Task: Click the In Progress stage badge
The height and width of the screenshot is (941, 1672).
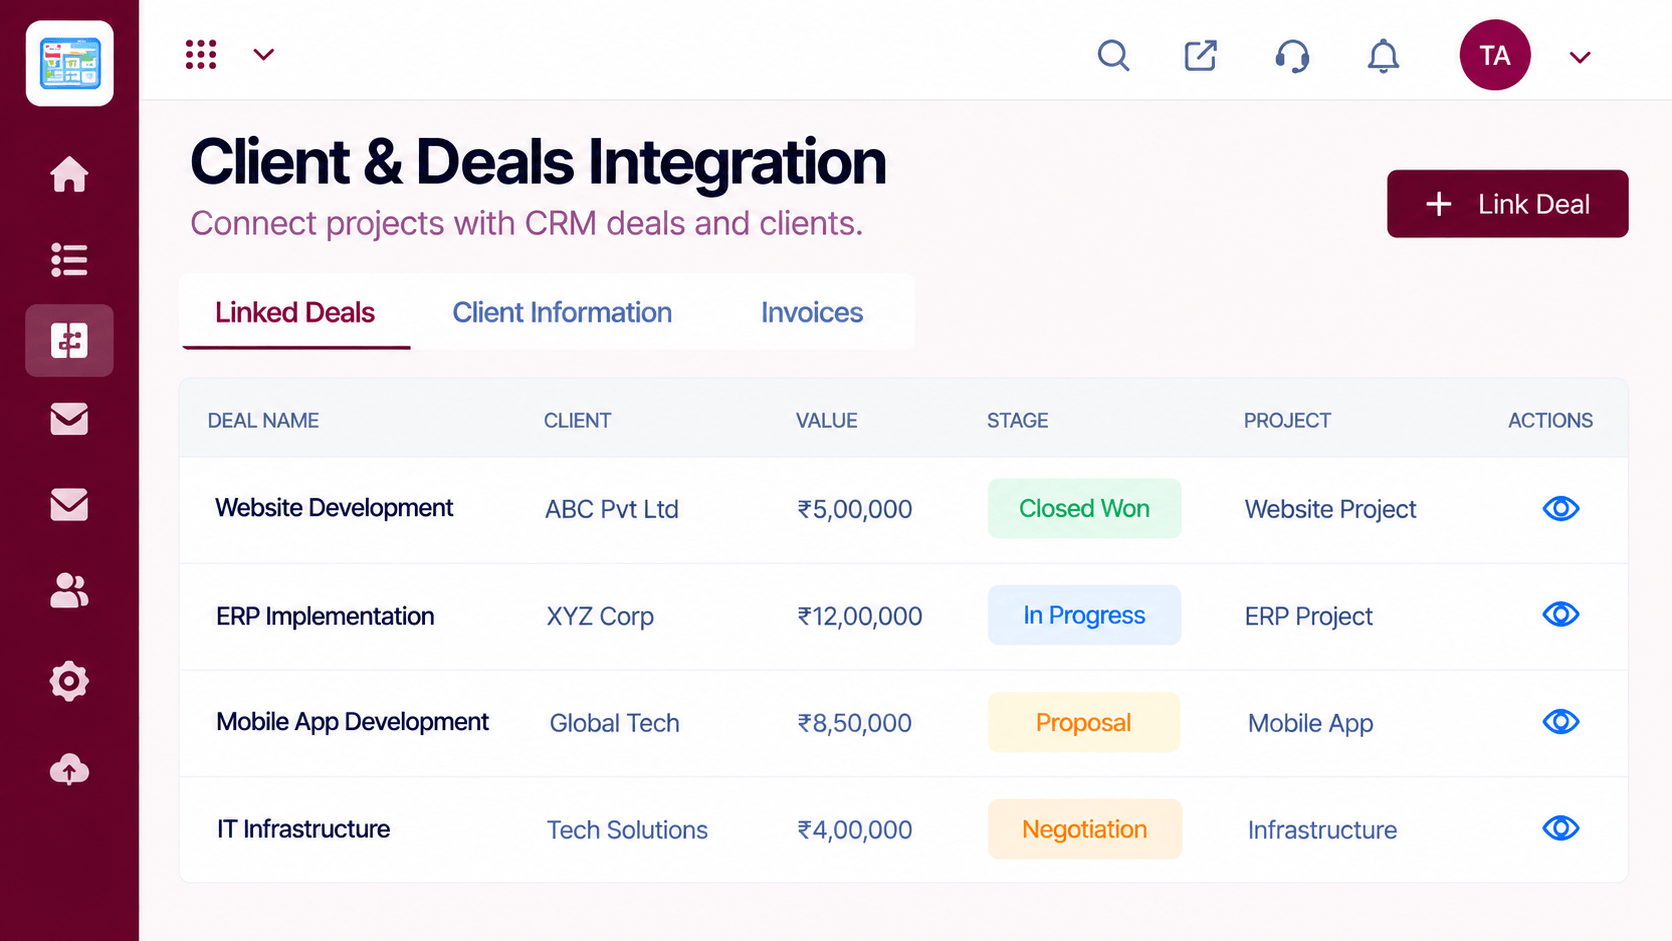Action: 1084,615
